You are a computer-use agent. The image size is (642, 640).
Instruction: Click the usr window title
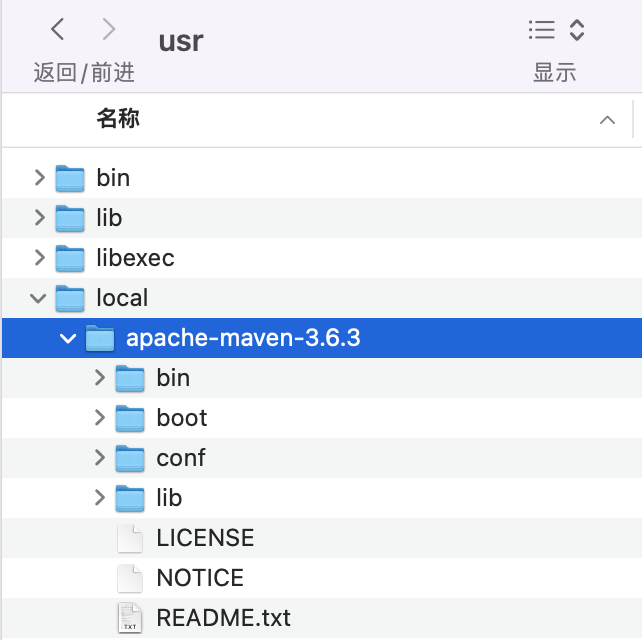[181, 41]
